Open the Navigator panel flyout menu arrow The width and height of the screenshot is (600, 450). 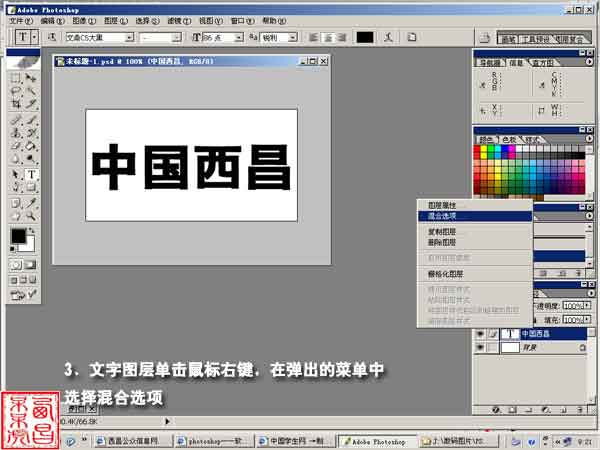(589, 62)
